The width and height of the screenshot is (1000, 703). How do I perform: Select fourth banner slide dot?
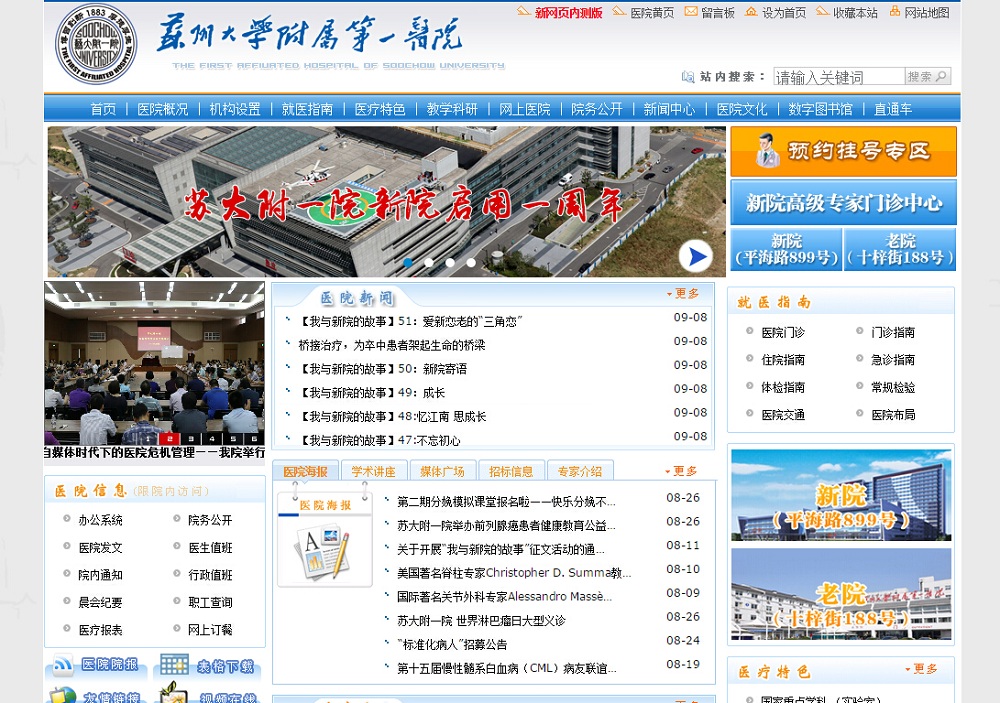click(471, 262)
